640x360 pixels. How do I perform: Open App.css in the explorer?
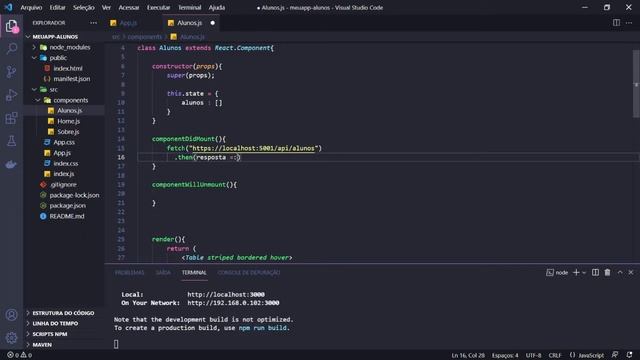pos(64,142)
